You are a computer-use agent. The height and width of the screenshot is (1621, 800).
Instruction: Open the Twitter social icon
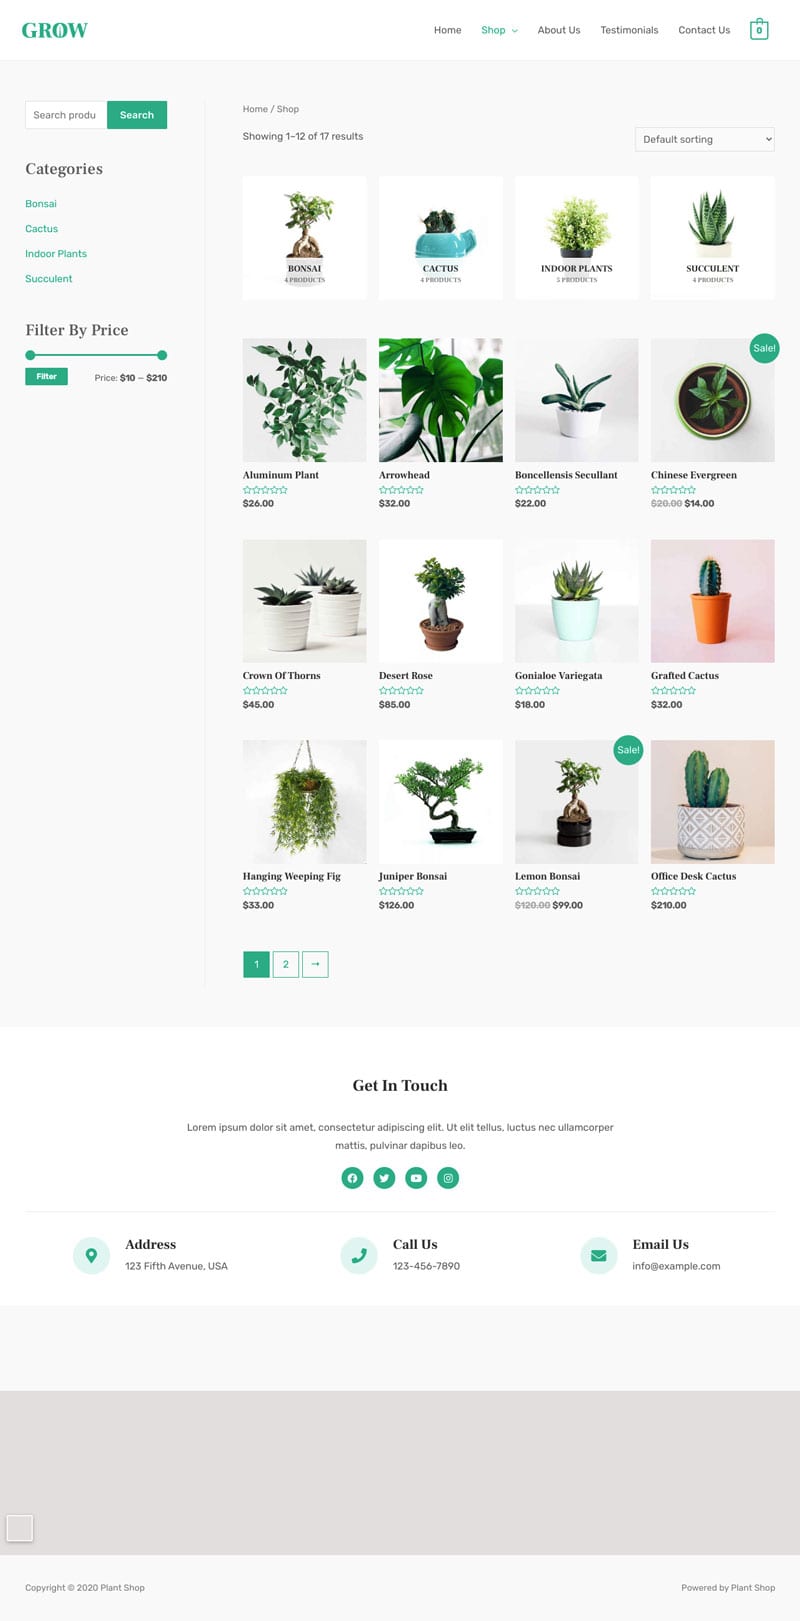coord(384,1178)
